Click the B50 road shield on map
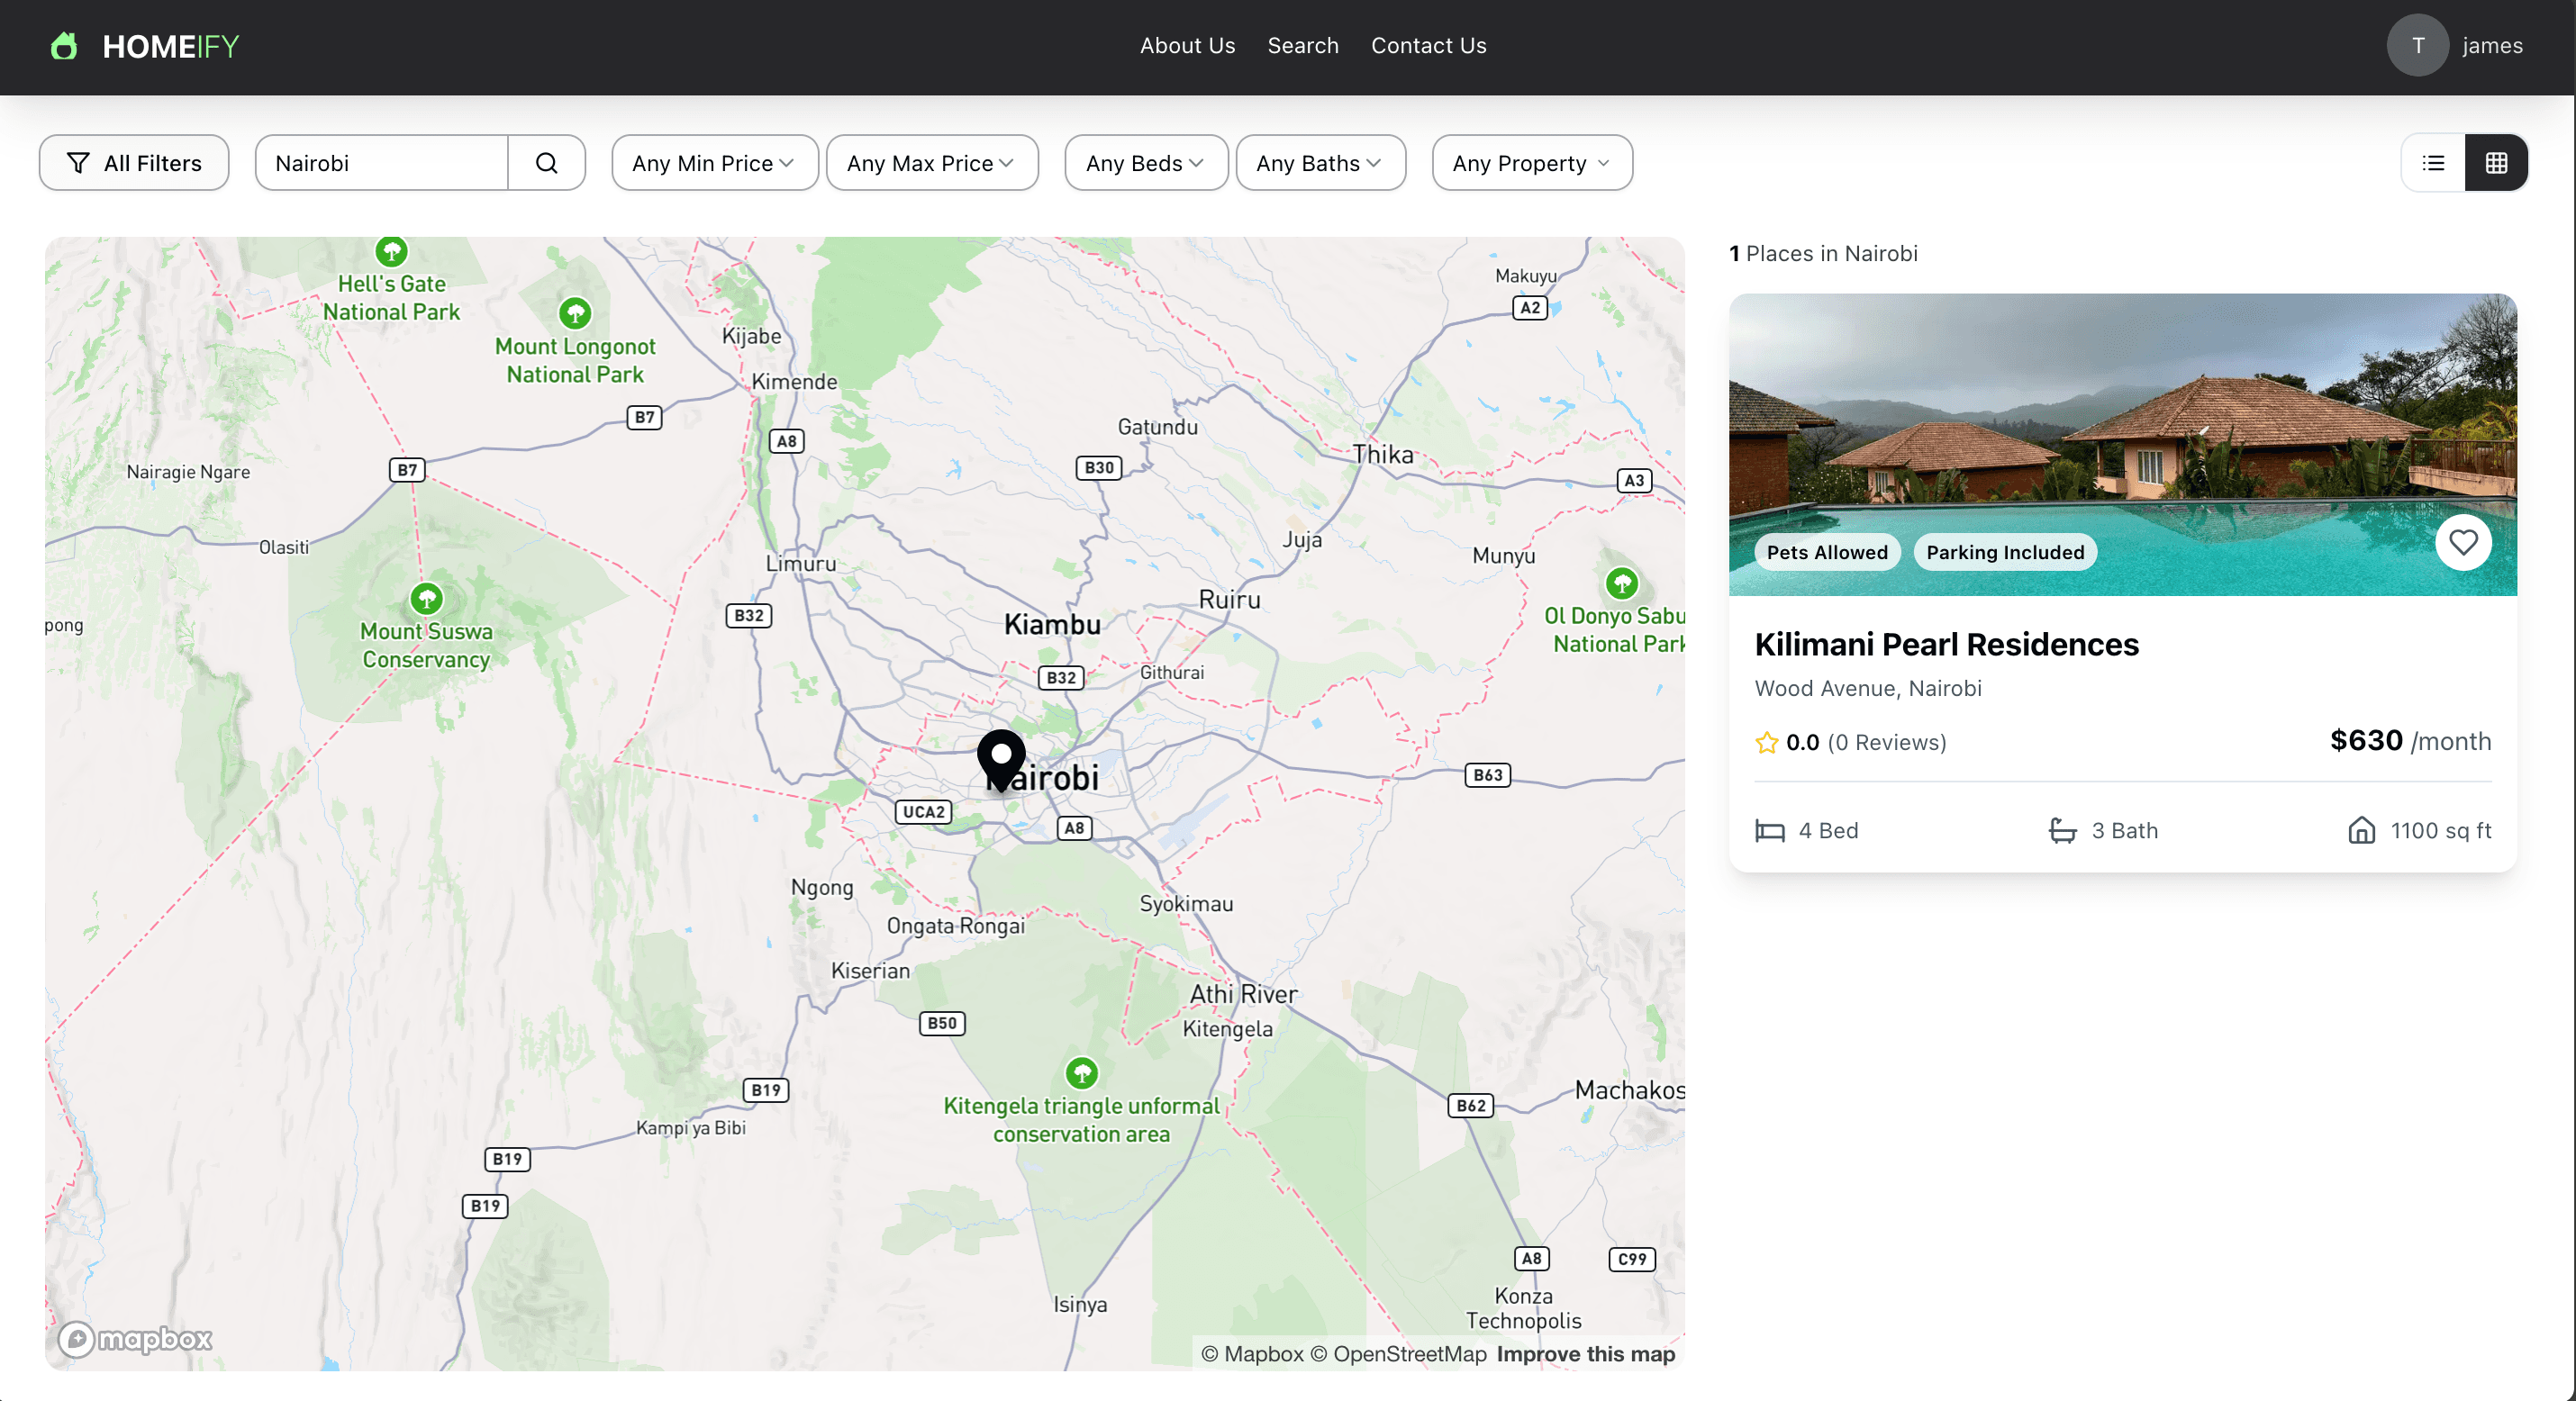This screenshot has width=2576, height=1401. pyautogui.click(x=941, y=1023)
